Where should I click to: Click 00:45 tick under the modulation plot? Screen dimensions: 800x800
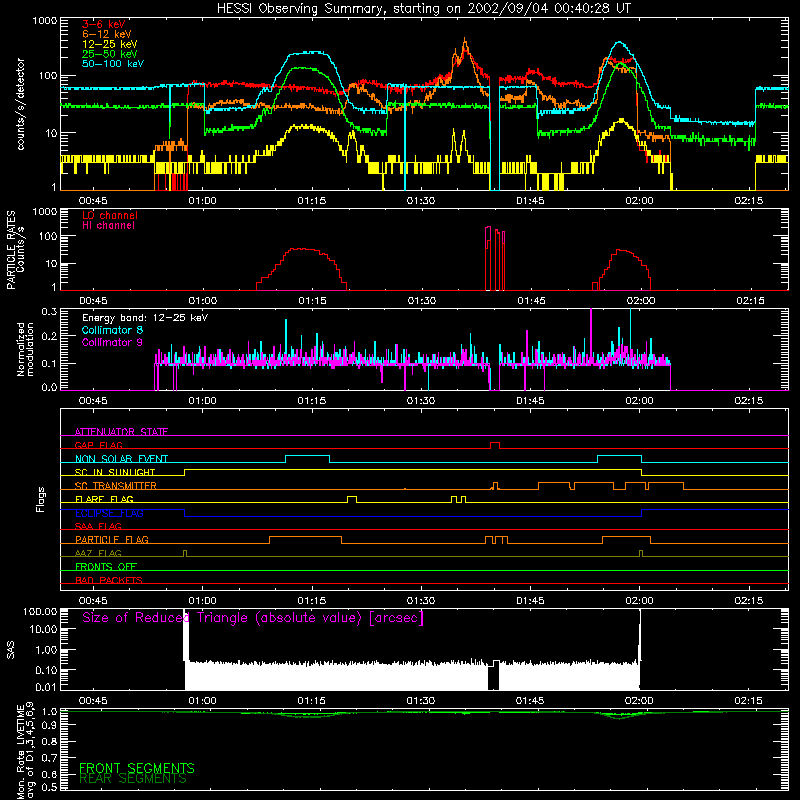pos(93,401)
